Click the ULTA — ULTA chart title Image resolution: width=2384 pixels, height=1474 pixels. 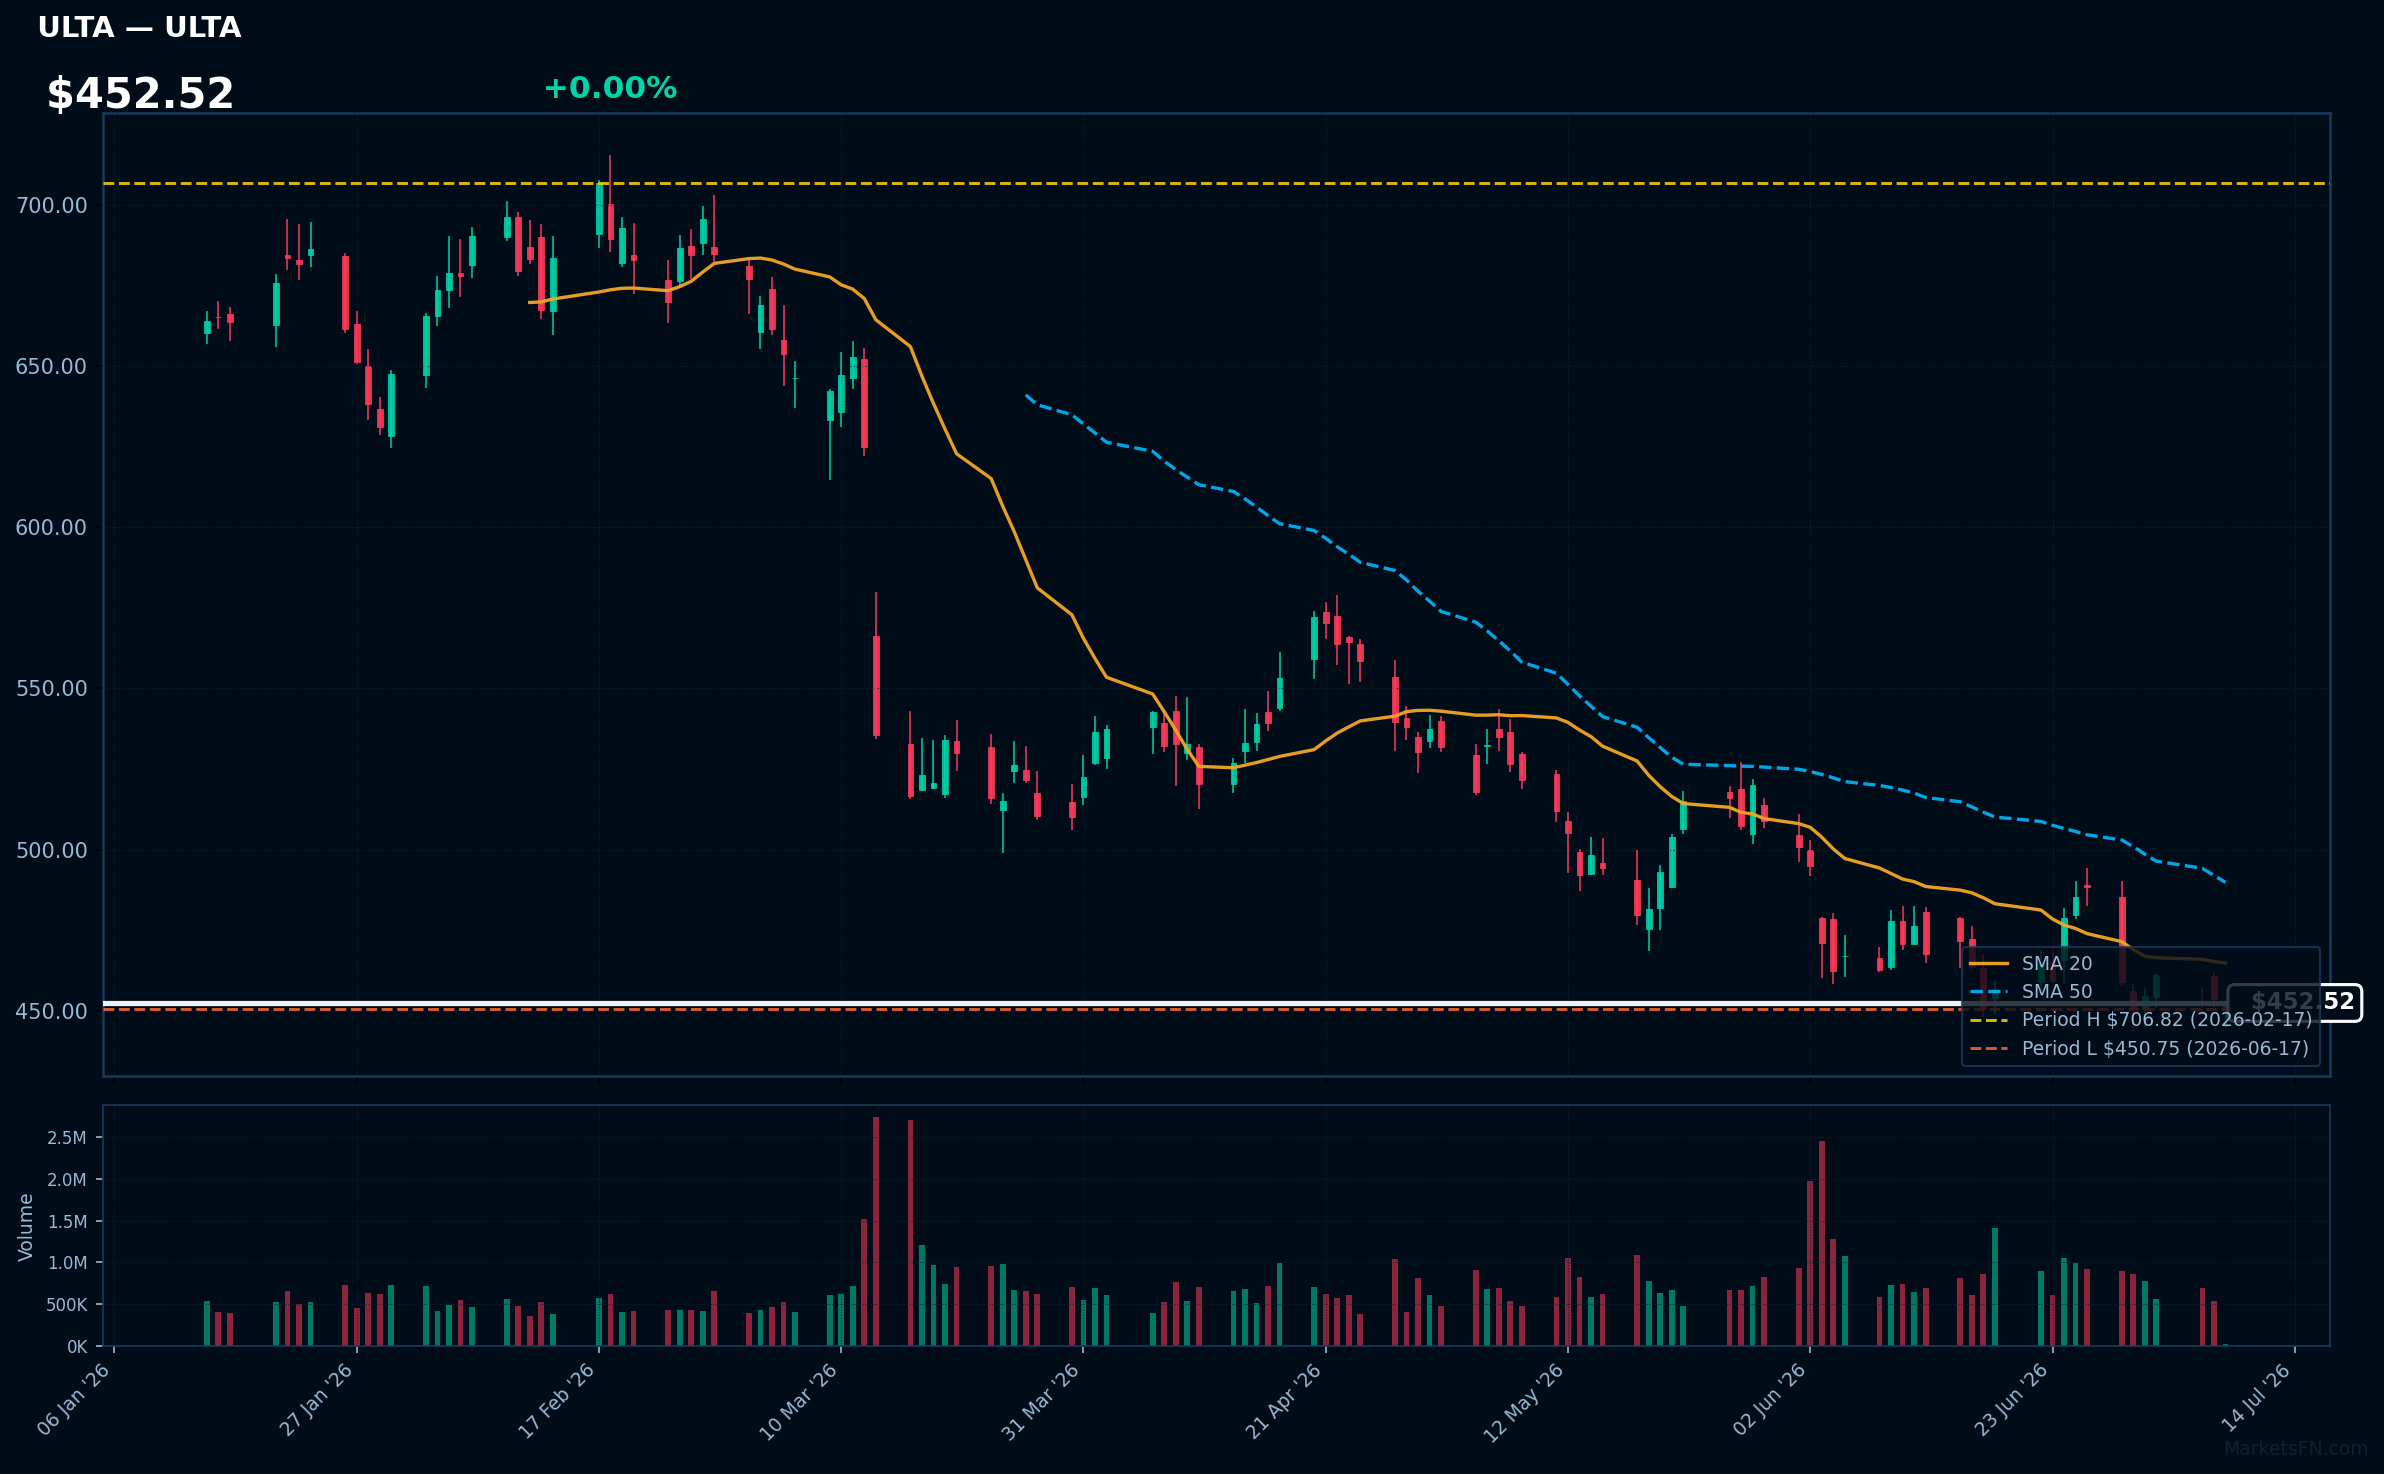(139, 27)
